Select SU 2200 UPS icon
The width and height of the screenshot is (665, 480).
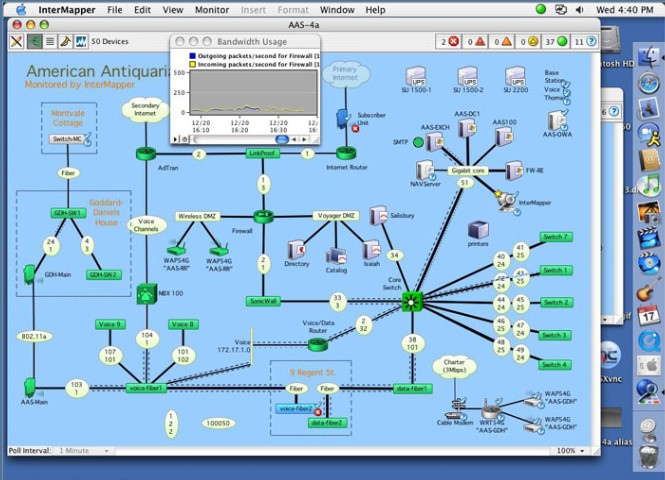(x=515, y=76)
